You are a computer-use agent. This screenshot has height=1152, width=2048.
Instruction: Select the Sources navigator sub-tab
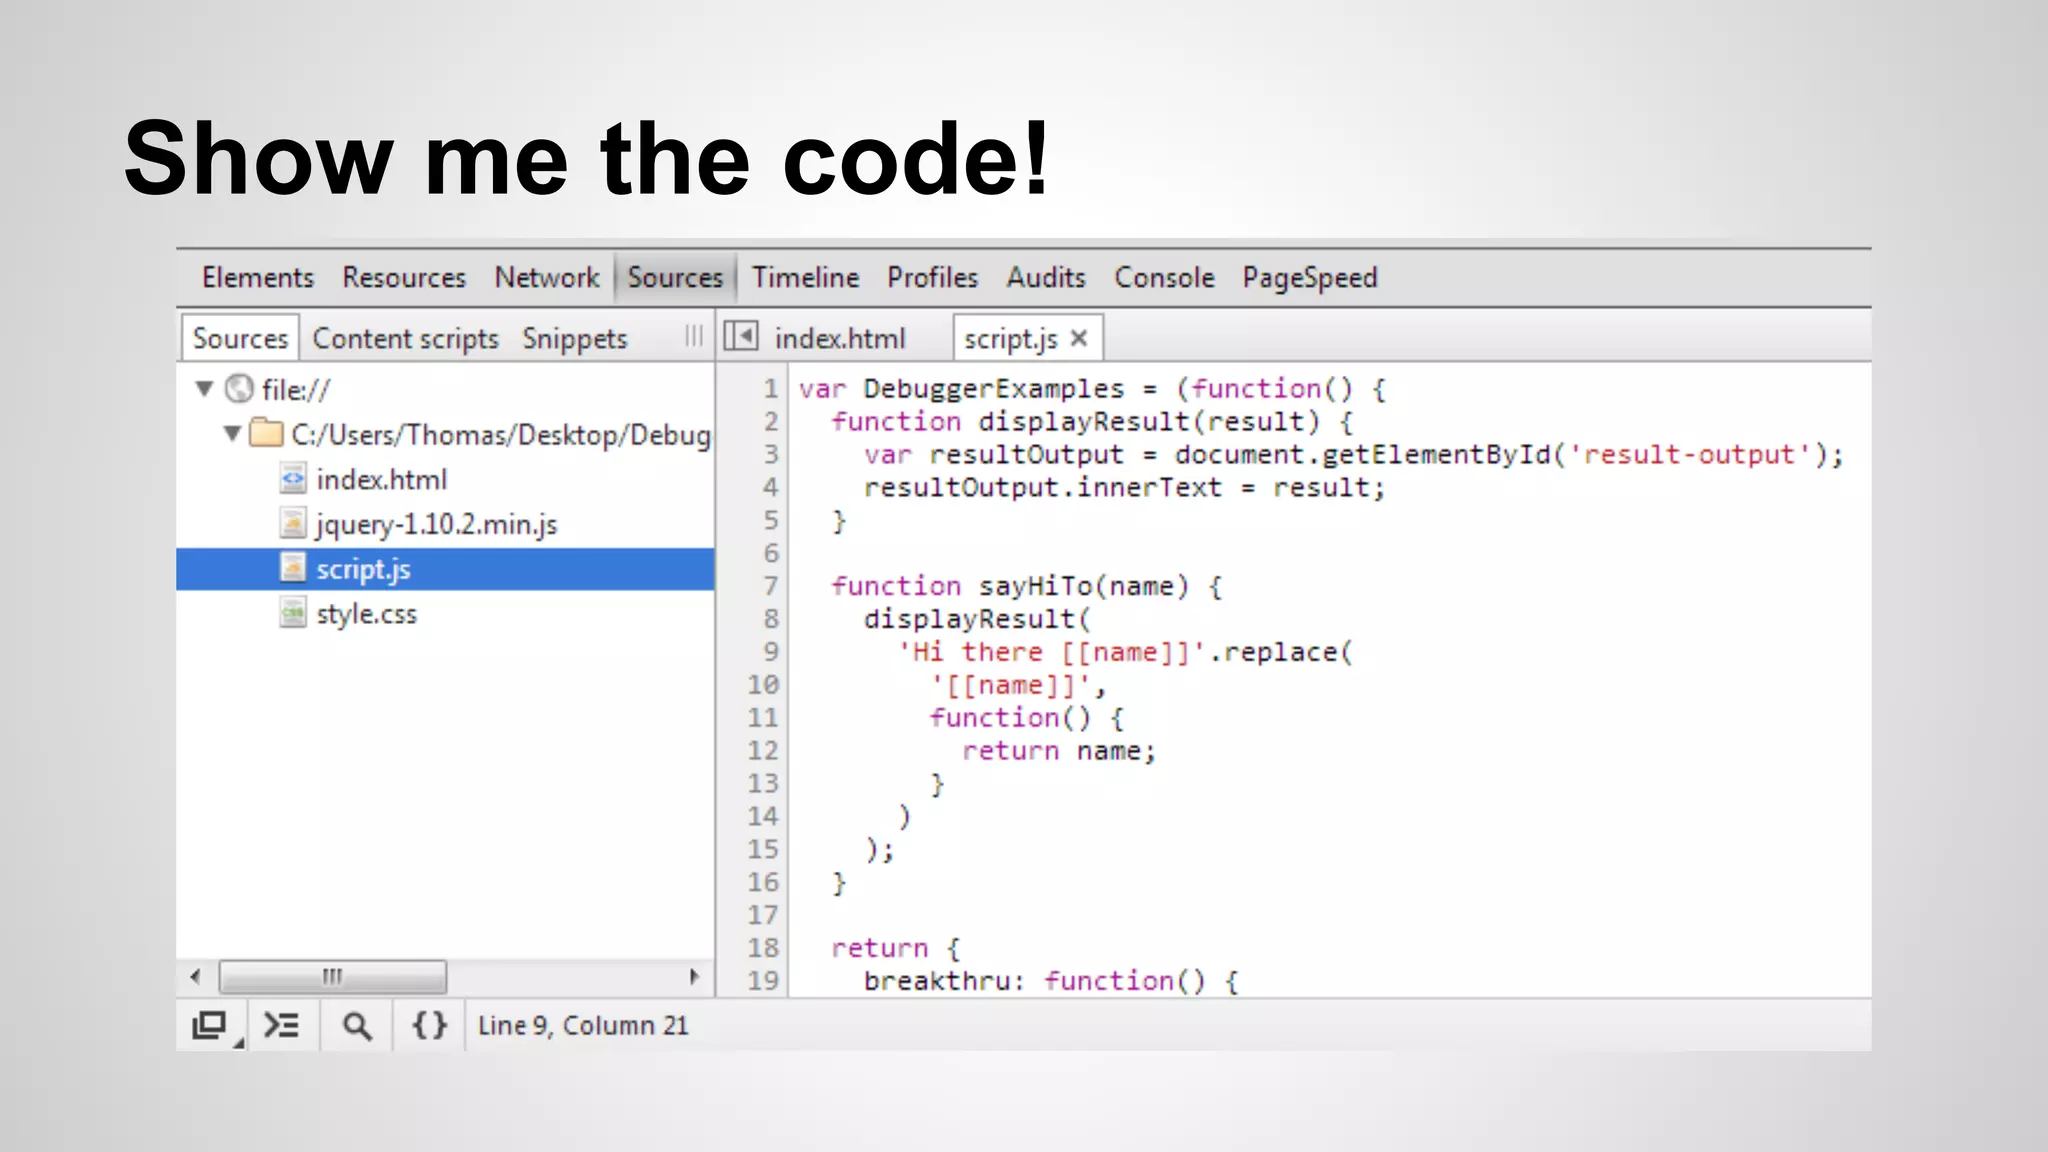(x=240, y=338)
